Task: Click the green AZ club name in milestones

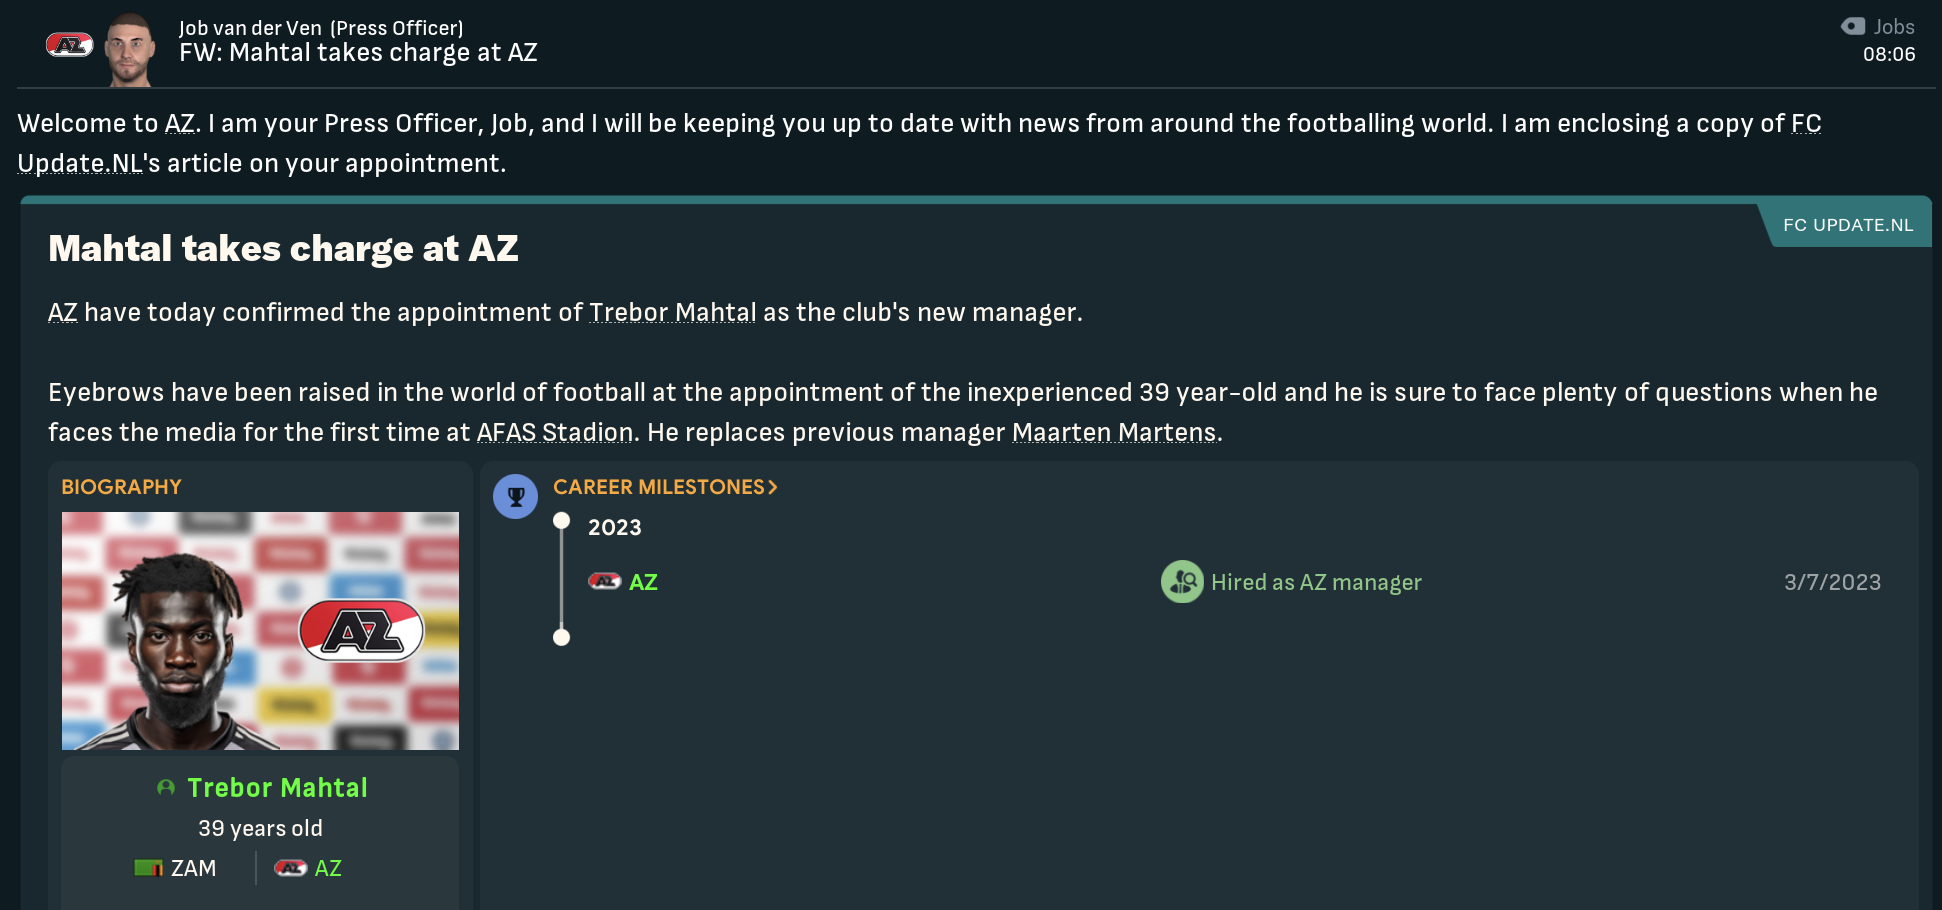Action: click(x=643, y=582)
